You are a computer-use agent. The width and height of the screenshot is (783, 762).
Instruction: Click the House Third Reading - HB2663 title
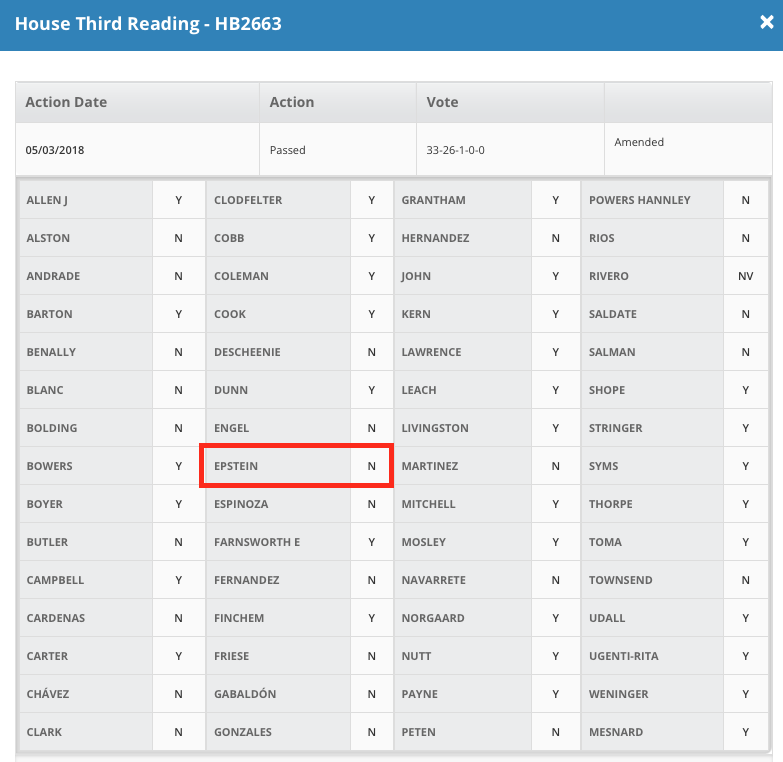click(148, 23)
